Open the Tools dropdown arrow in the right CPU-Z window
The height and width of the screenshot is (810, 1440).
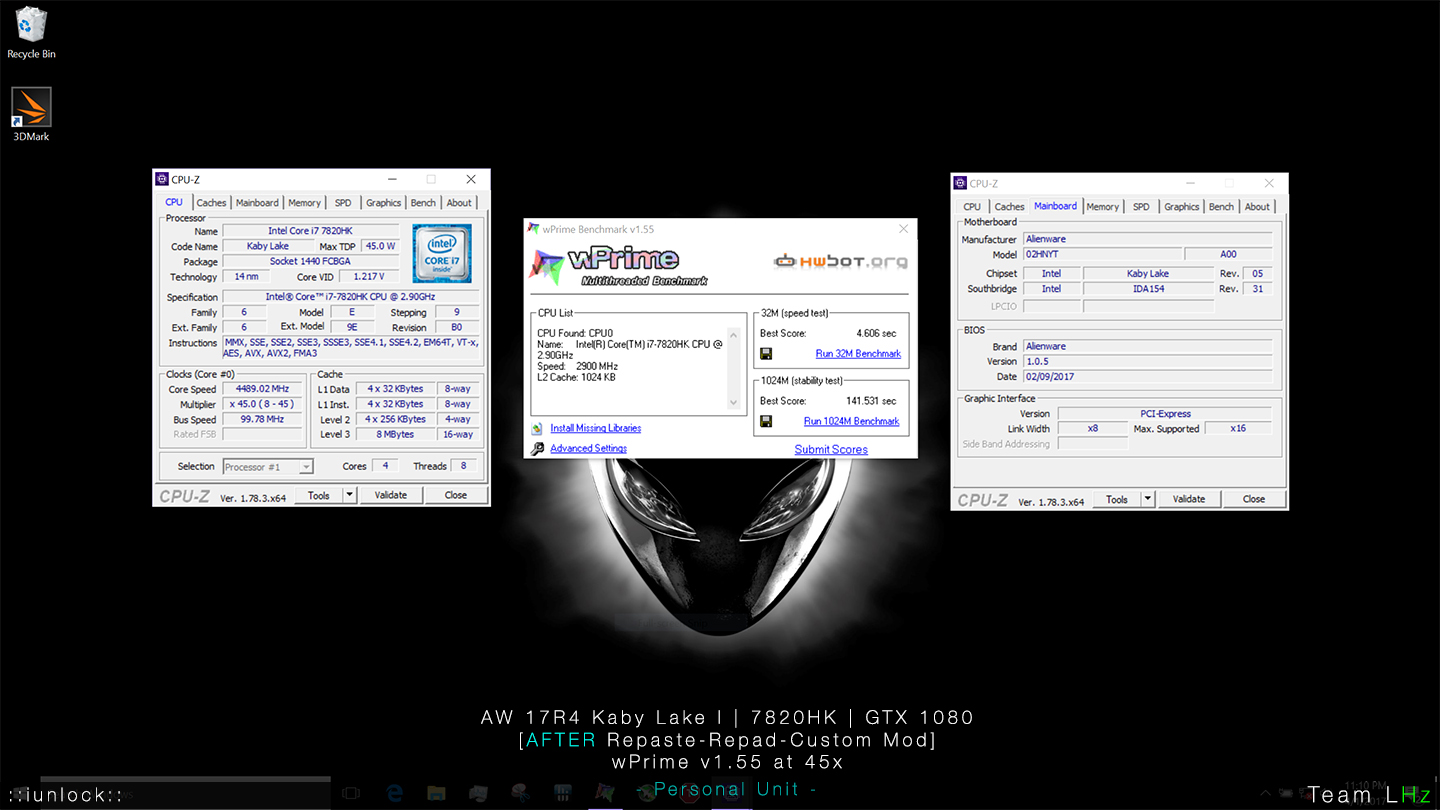point(1148,499)
